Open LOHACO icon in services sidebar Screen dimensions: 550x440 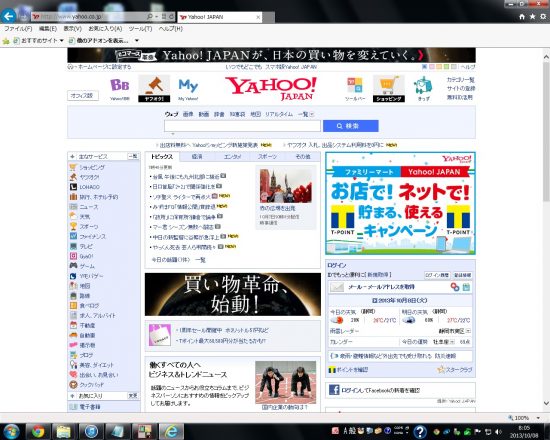(x=73, y=187)
